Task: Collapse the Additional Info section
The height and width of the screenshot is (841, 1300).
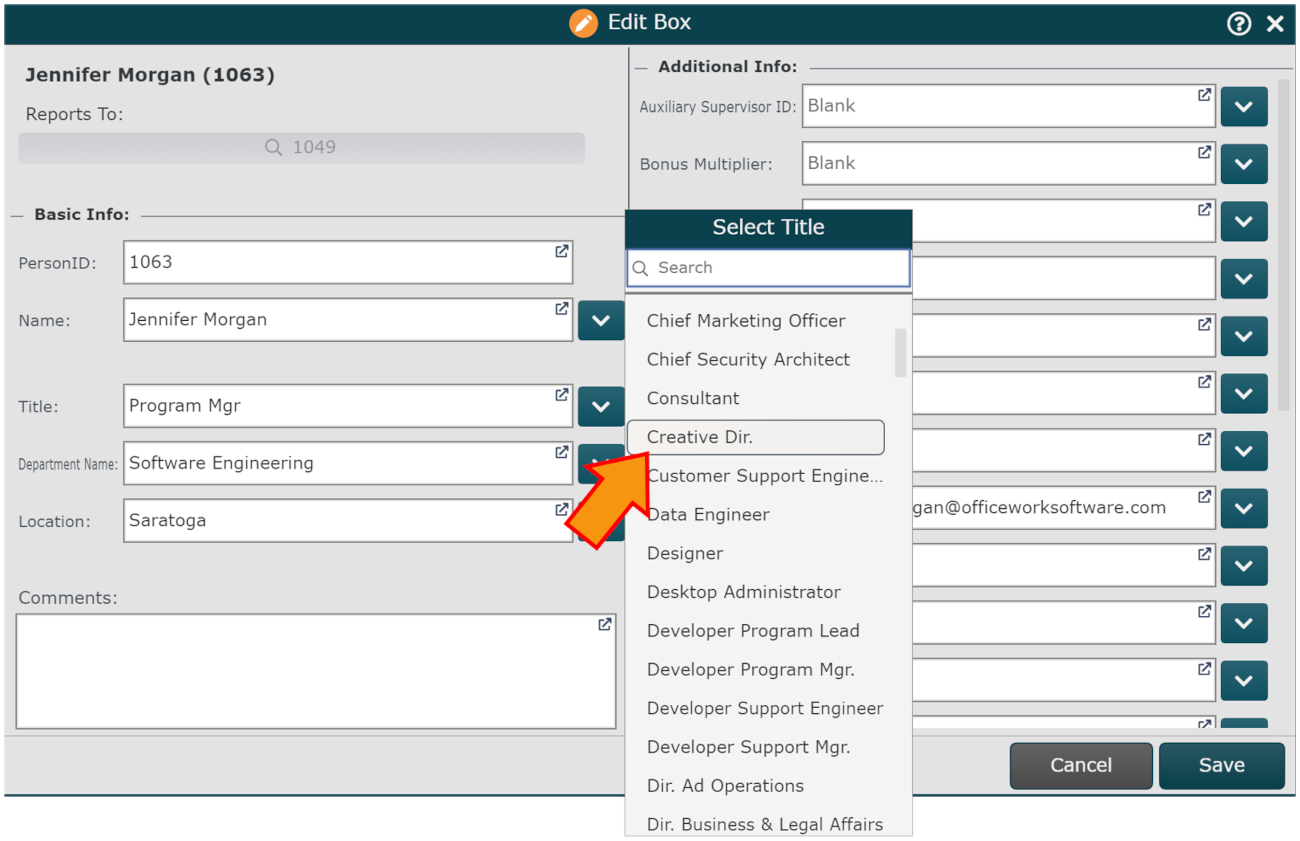Action: pos(641,67)
